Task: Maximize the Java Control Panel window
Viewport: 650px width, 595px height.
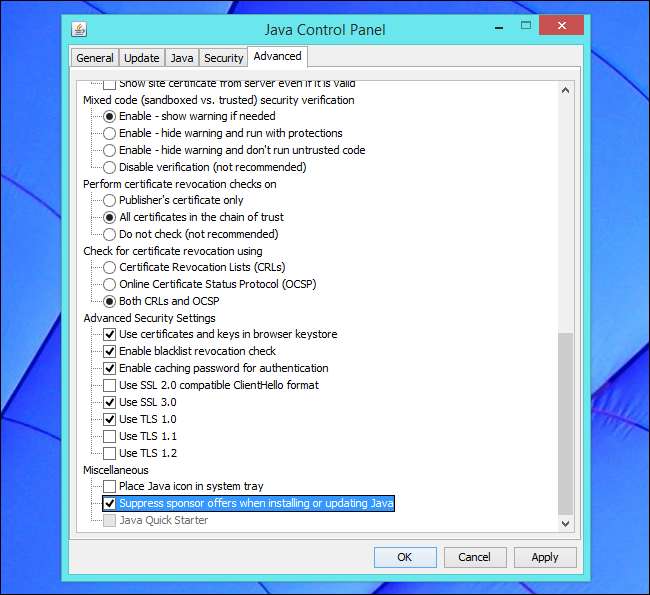Action: [x=526, y=26]
